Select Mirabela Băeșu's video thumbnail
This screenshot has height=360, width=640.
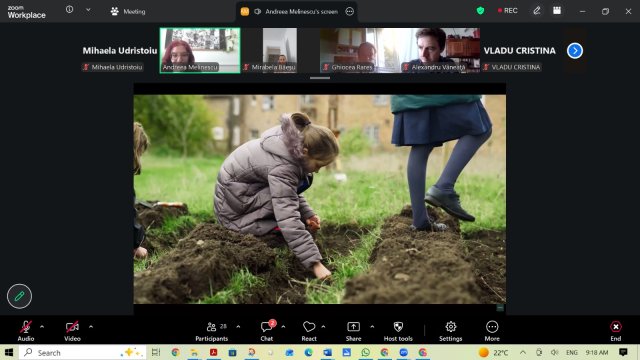(x=280, y=51)
